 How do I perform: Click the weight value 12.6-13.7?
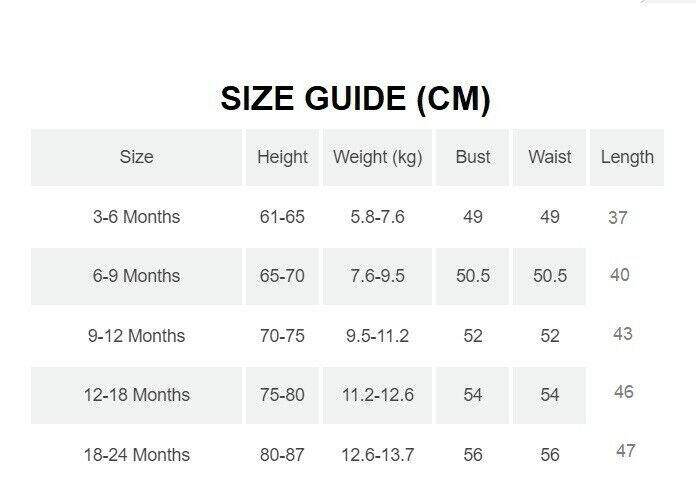pyautogui.click(x=377, y=455)
